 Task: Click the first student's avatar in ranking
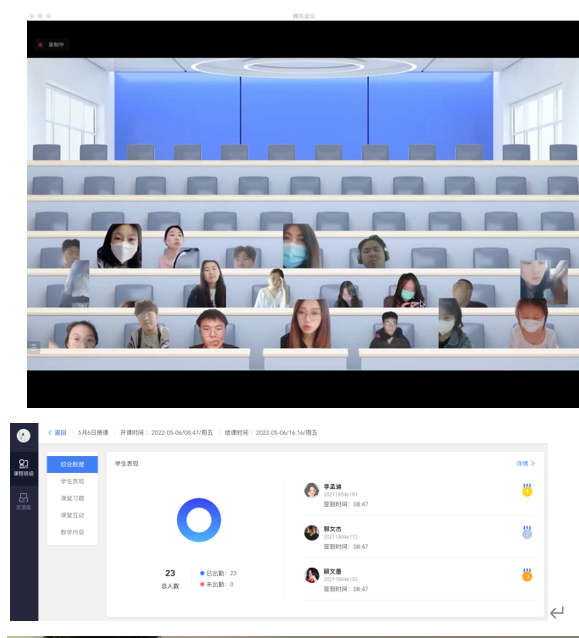pyautogui.click(x=312, y=490)
